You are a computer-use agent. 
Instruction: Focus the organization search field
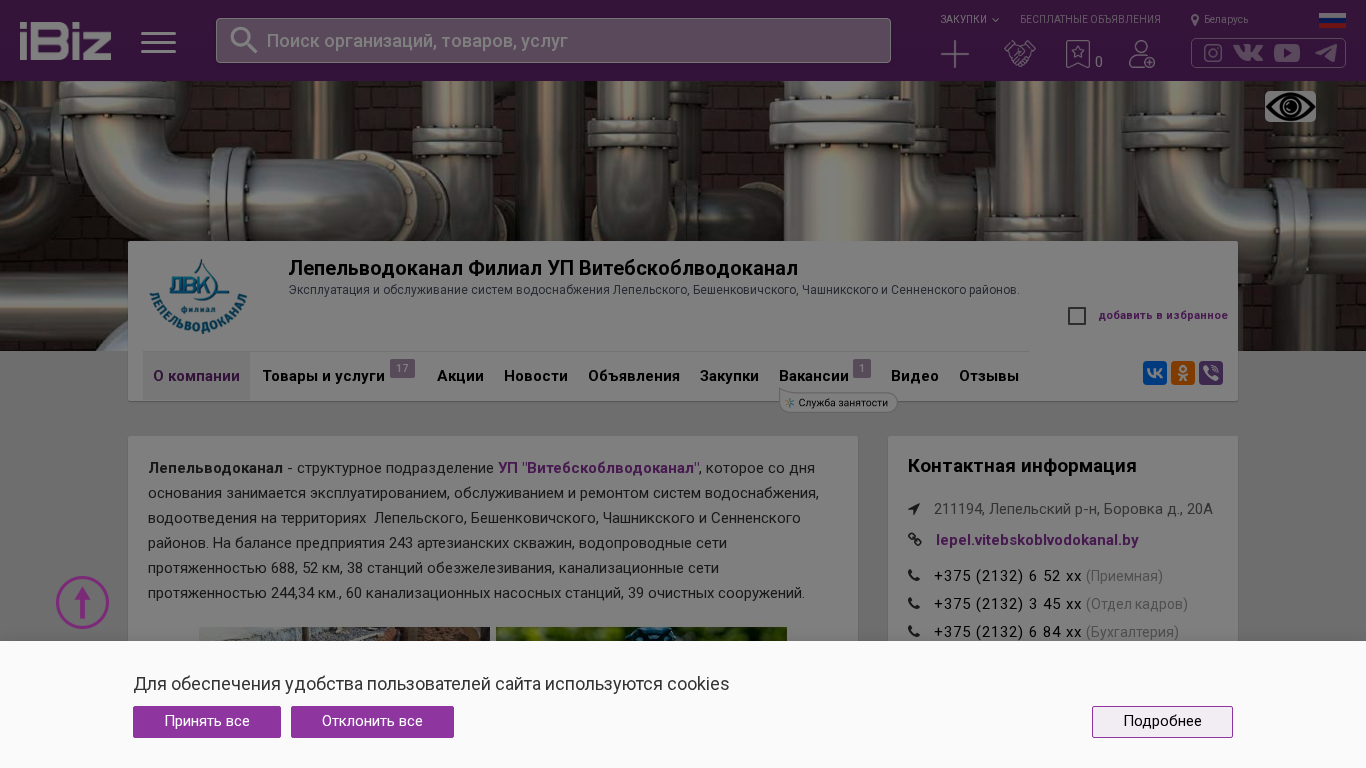(x=553, y=40)
